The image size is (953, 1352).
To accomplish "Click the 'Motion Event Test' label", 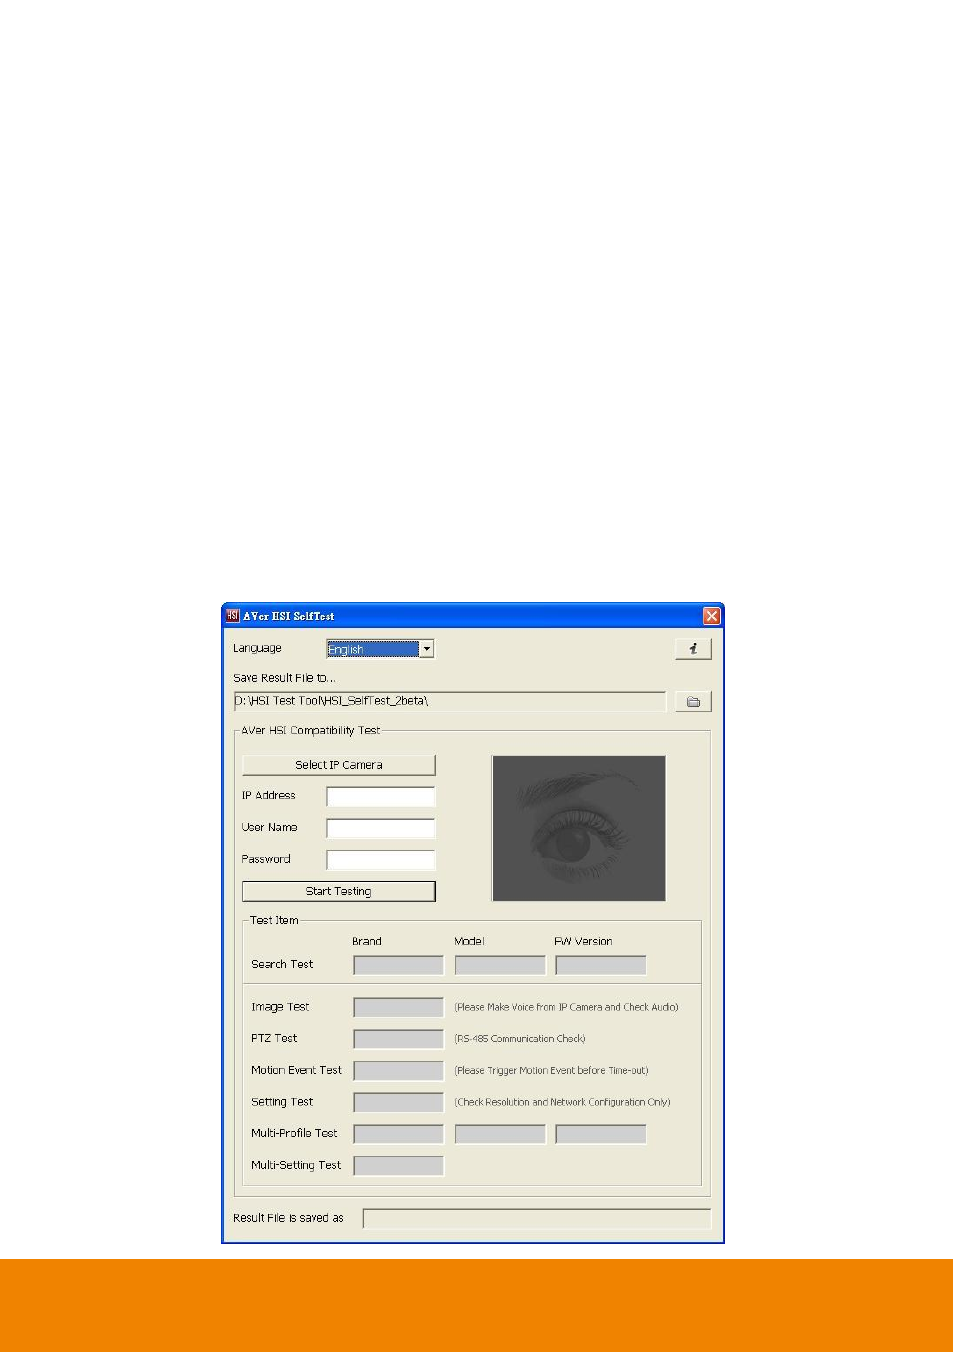I will (296, 1070).
